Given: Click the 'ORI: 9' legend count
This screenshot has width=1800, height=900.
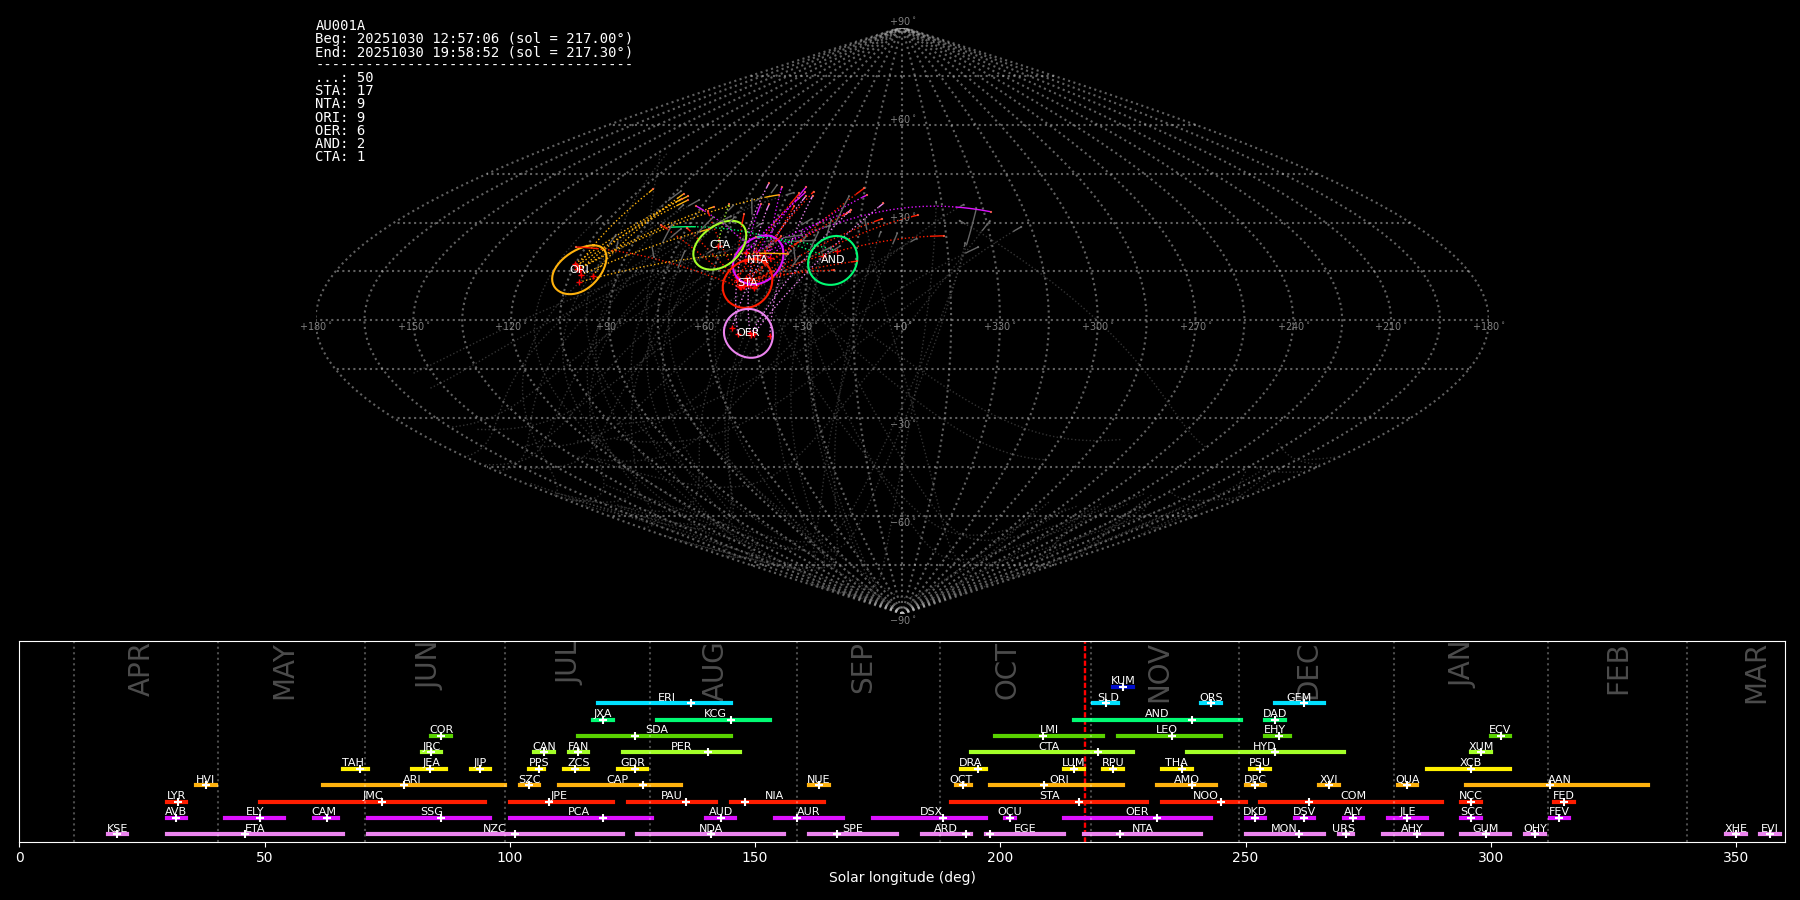Looking at the screenshot, I should coord(340,118).
